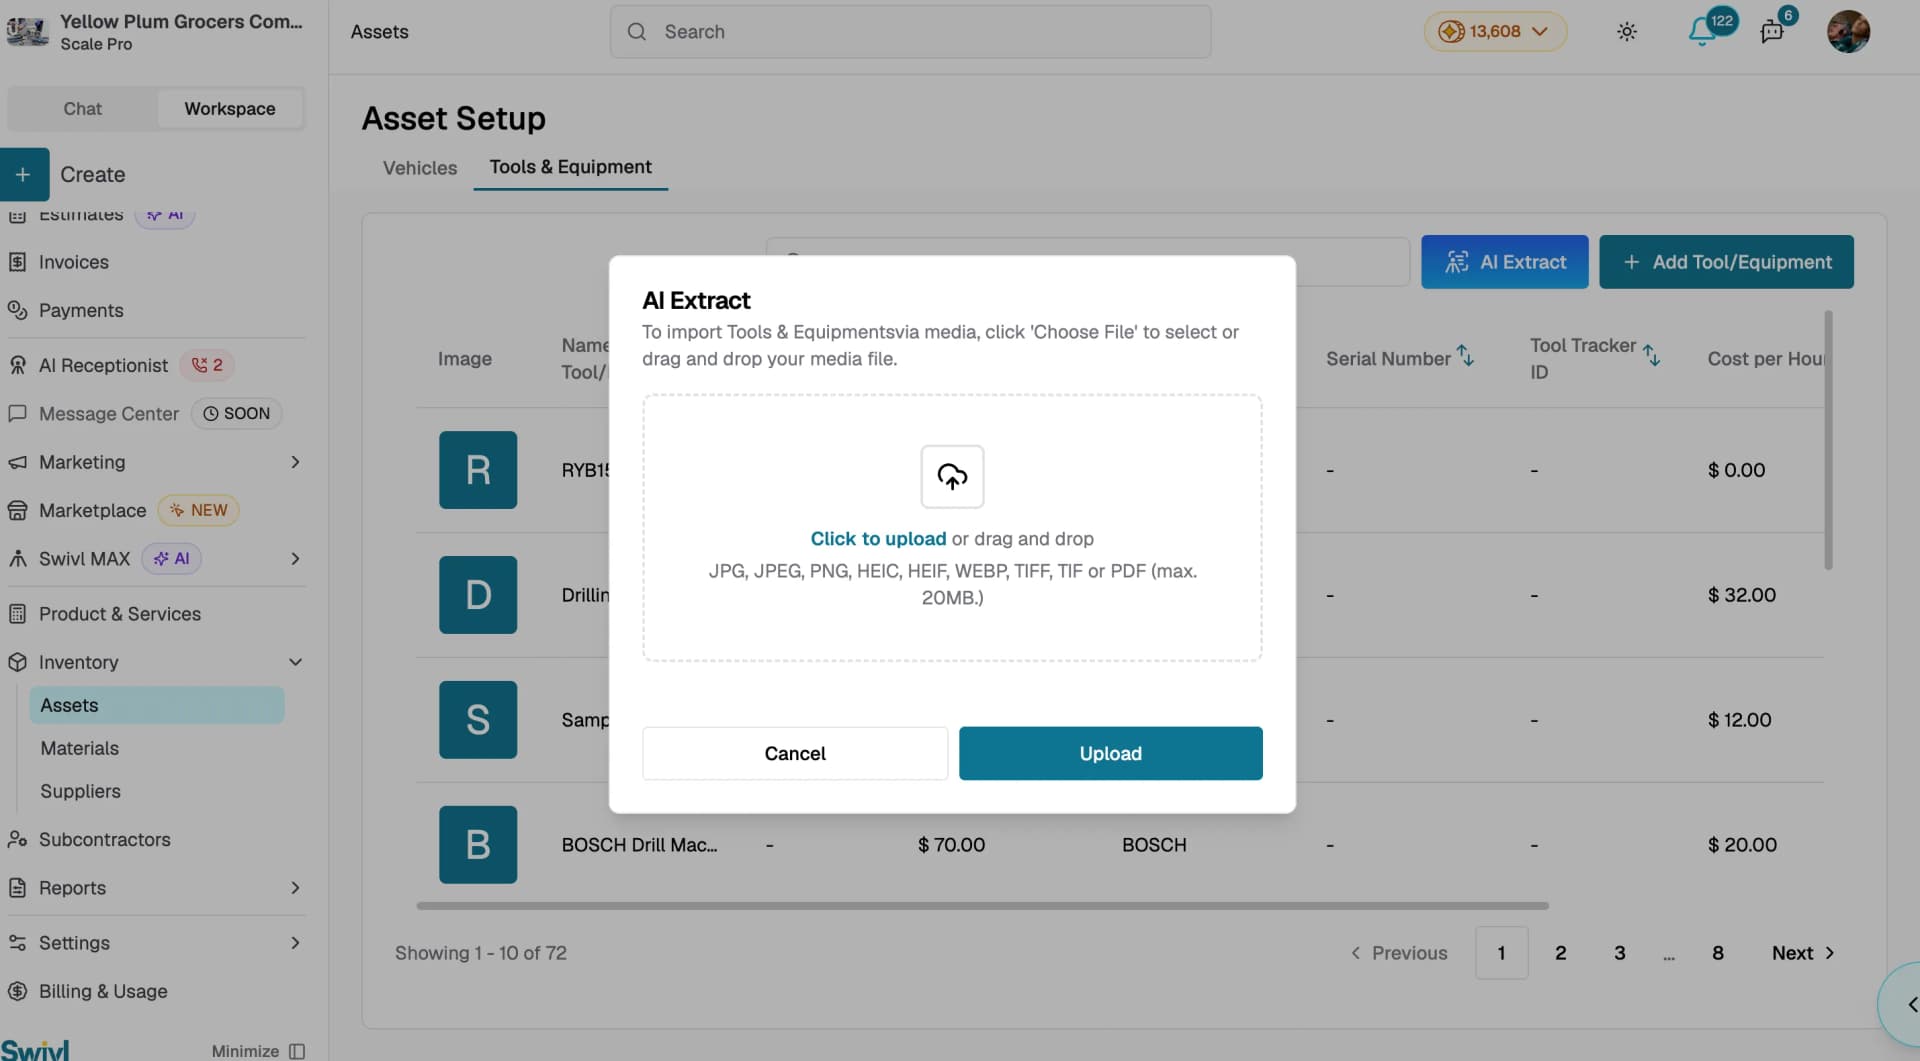Image resolution: width=1920 pixels, height=1061 pixels.
Task: Switch to the Workspace tab
Action: pyautogui.click(x=230, y=109)
